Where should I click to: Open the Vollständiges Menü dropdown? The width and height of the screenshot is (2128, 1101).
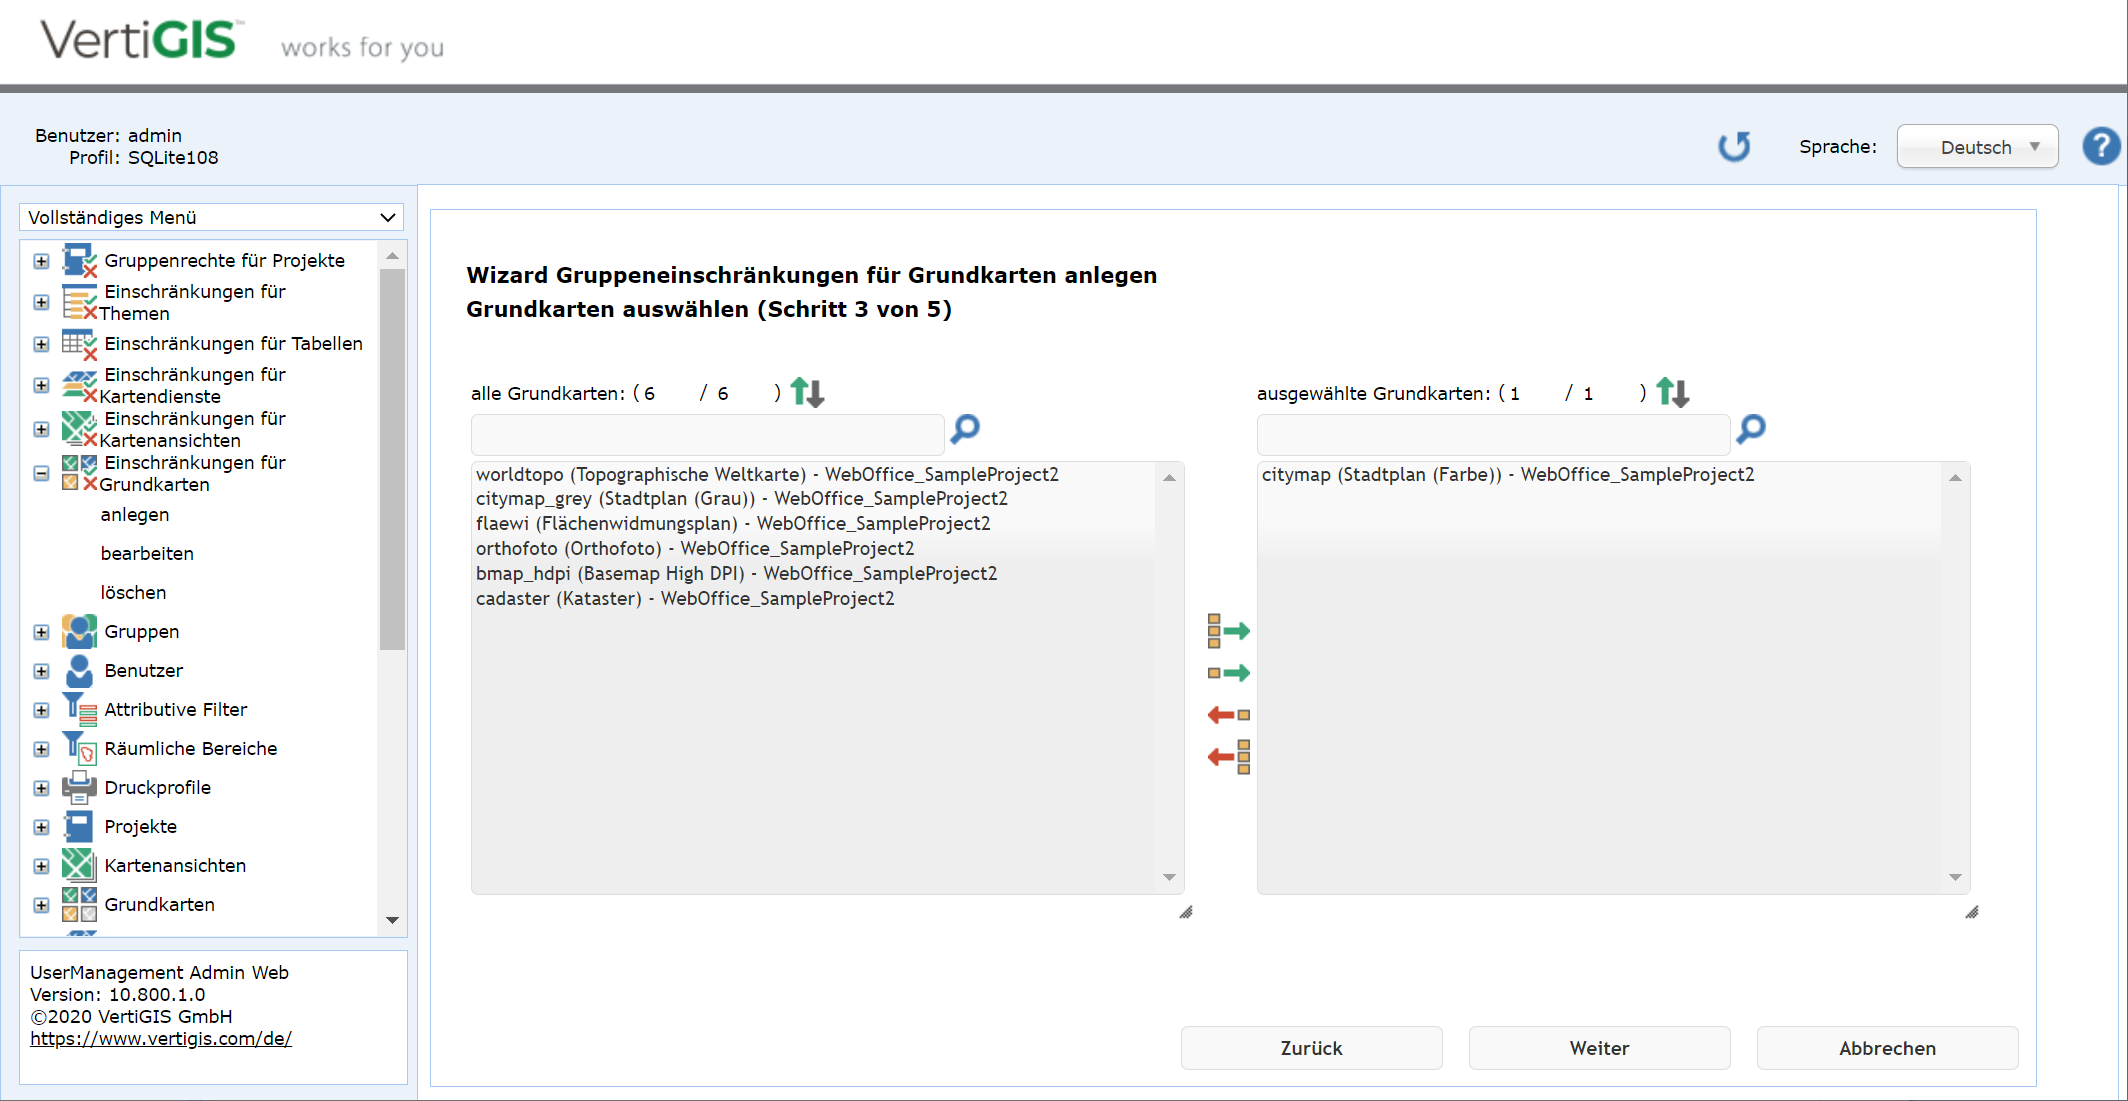click(211, 217)
